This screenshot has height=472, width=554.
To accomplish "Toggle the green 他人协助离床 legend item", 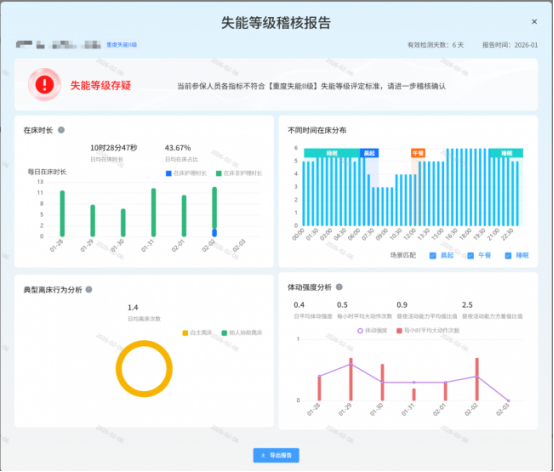I will click(x=242, y=333).
